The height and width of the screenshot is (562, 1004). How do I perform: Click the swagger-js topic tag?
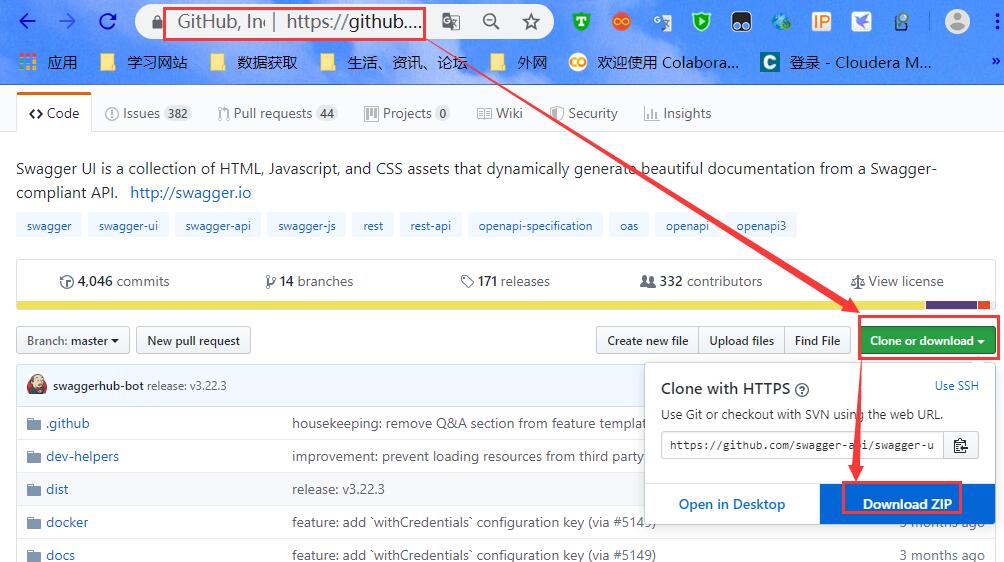pyautogui.click(x=307, y=226)
